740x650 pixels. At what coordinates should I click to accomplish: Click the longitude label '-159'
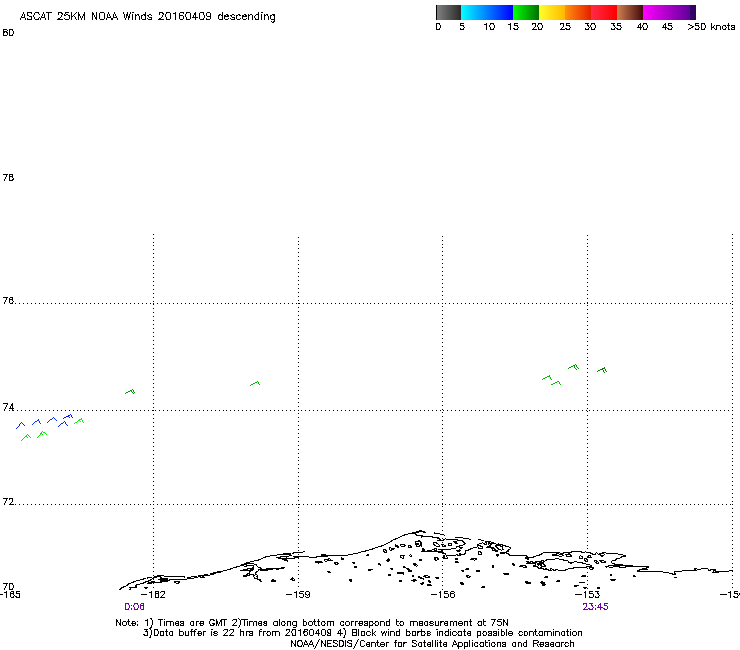(298, 594)
